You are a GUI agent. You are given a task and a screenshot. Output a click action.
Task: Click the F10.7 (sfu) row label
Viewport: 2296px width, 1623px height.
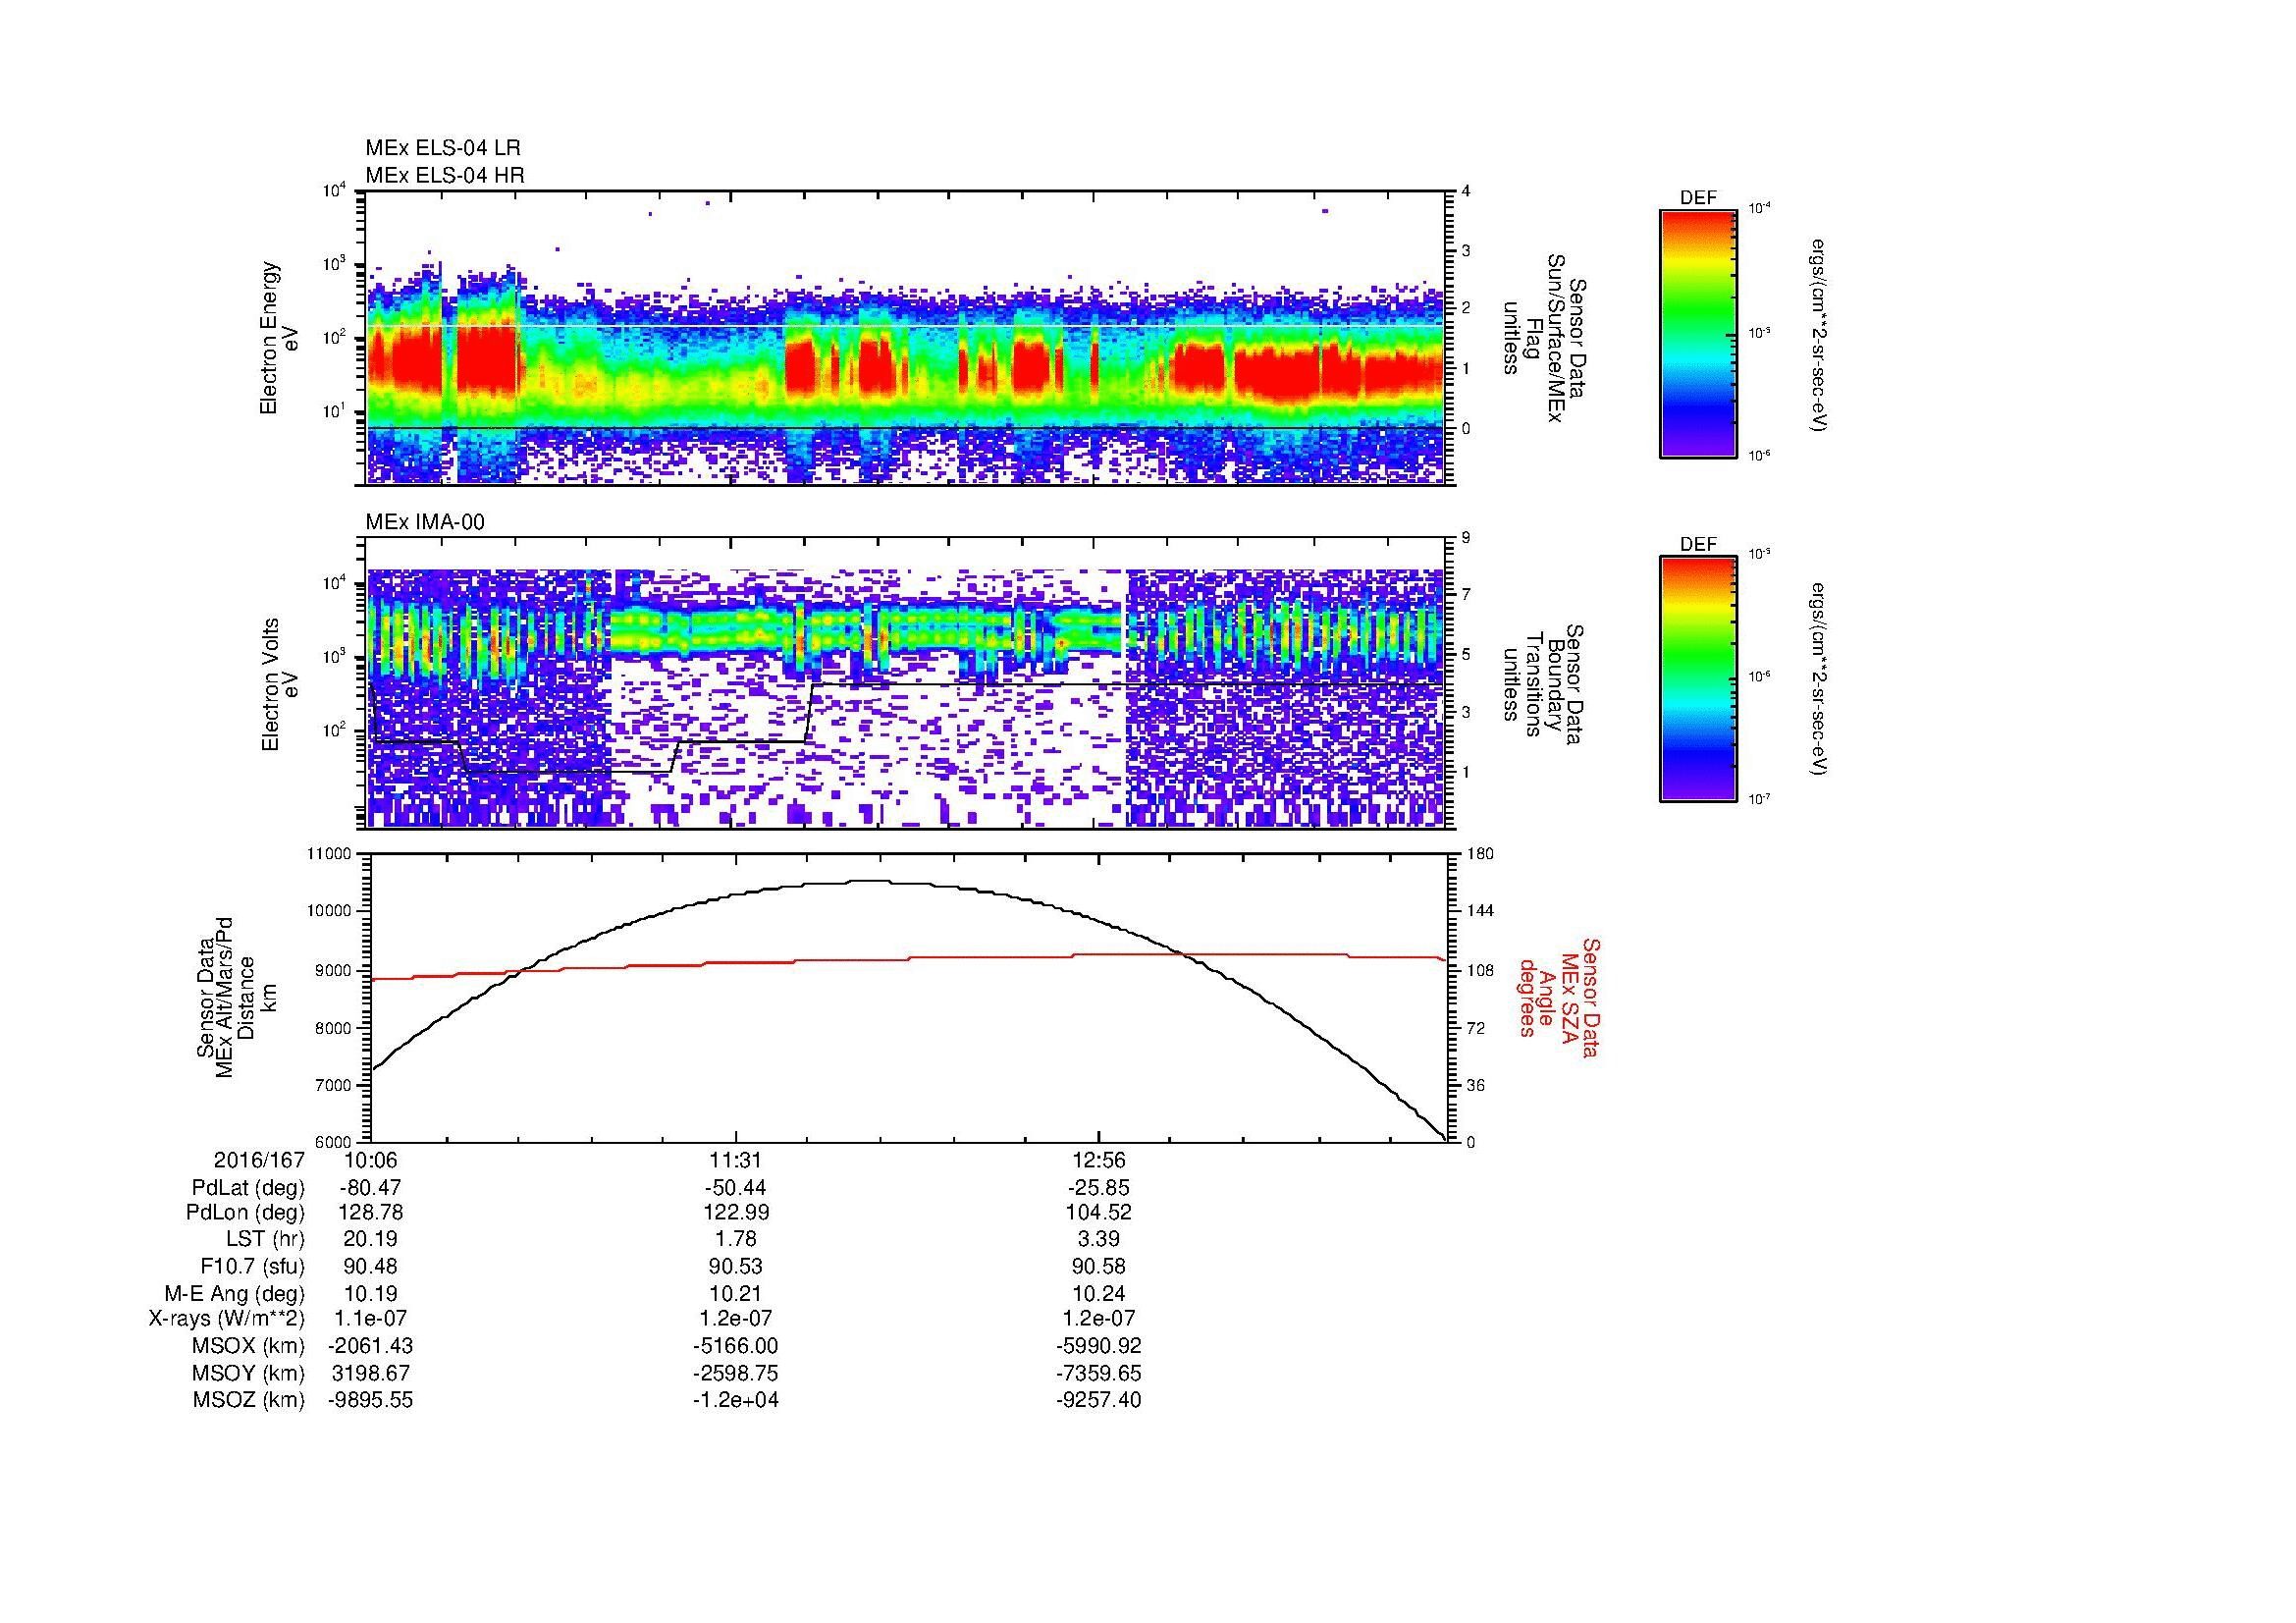click(x=252, y=1267)
